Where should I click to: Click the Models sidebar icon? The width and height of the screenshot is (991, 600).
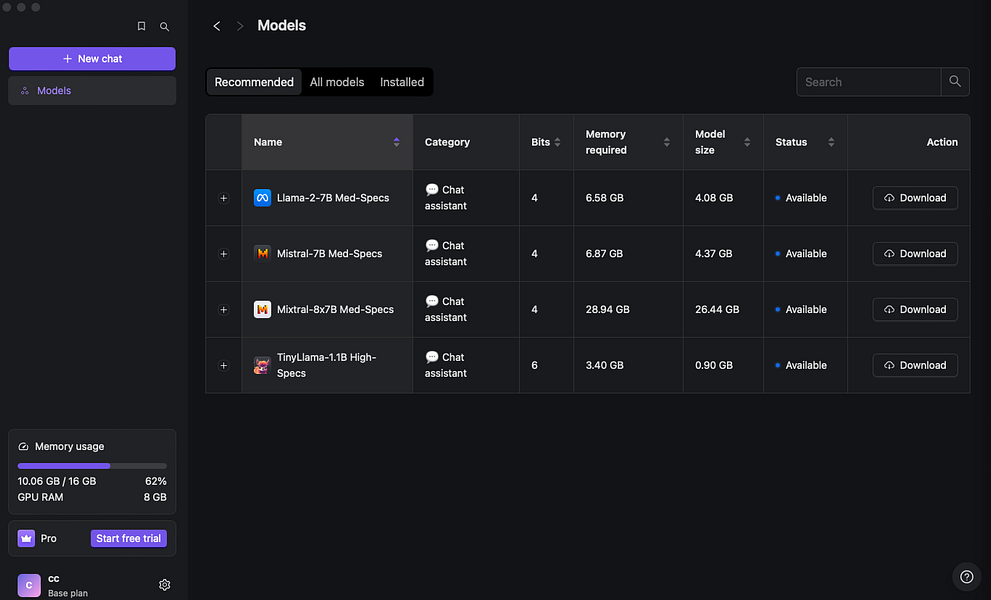pyautogui.click(x=25, y=91)
